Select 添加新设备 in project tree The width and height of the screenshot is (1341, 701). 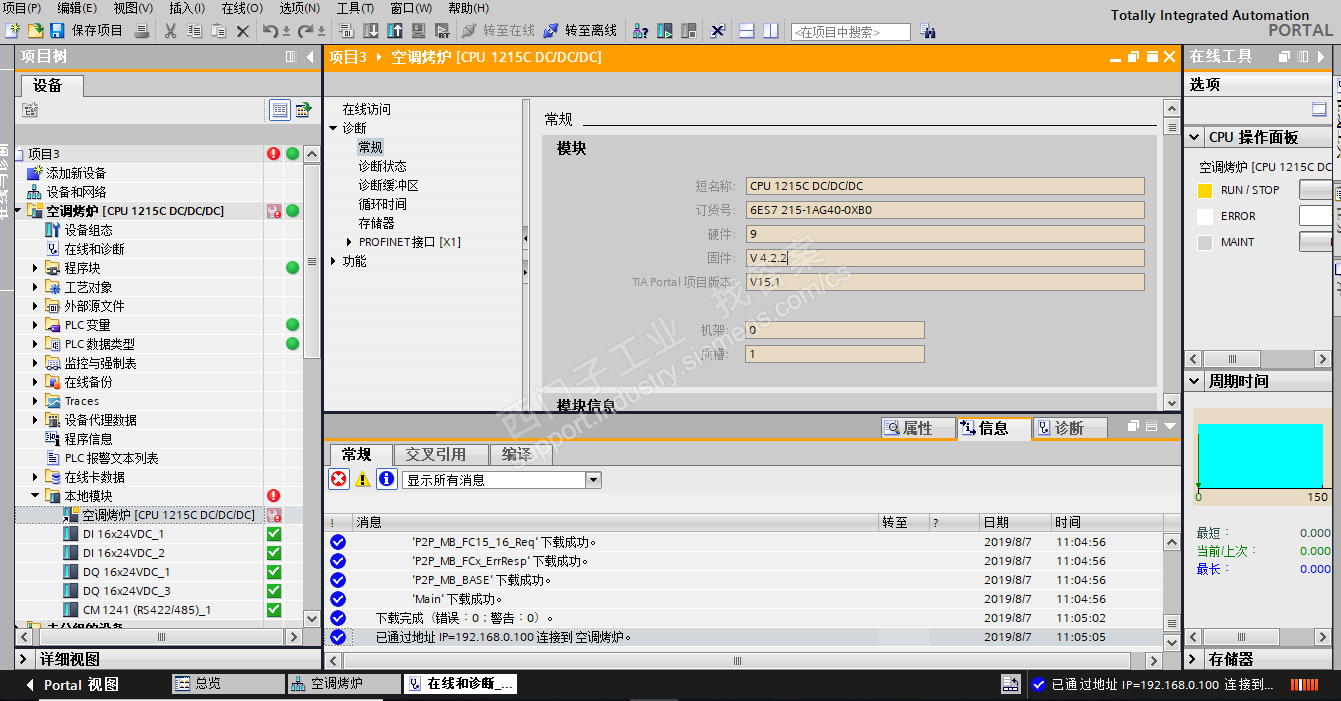click(x=76, y=173)
